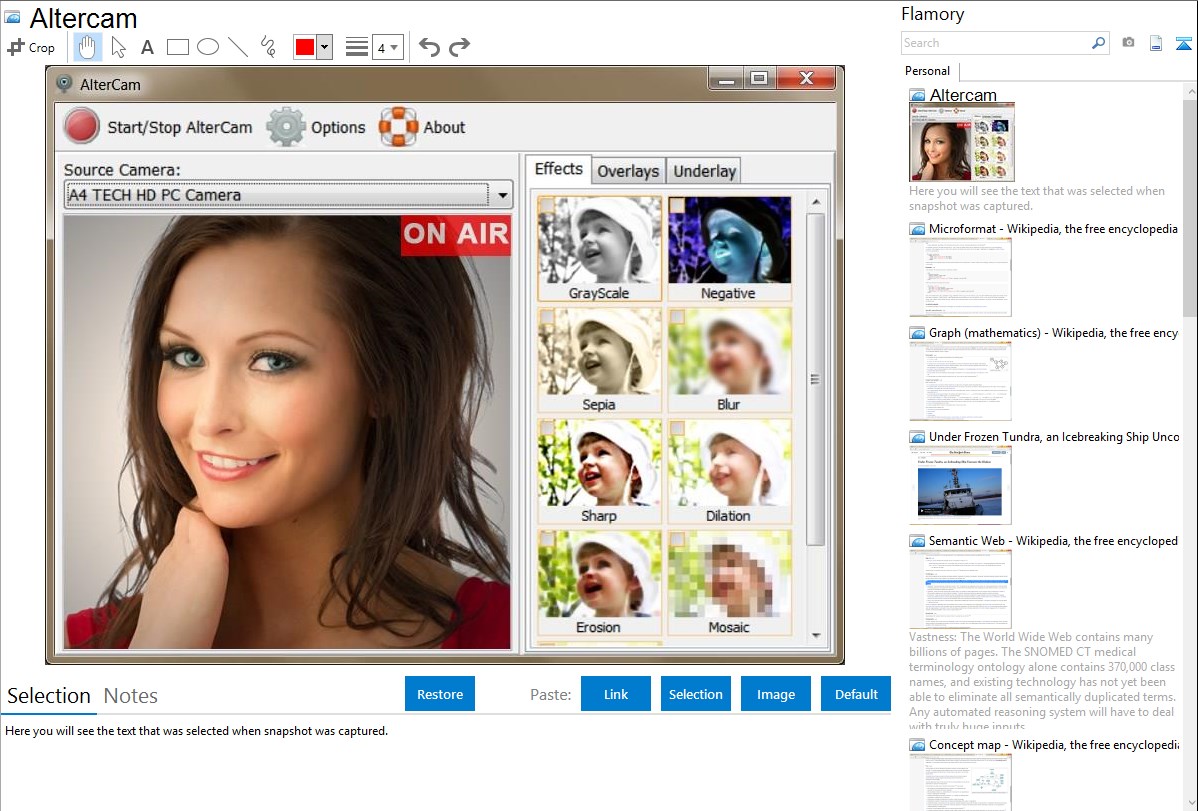Viewport: 1198px width, 811px height.
Task: Open the Microformat Wikipedia snapshot thumbnail
Action: (x=960, y=277)
